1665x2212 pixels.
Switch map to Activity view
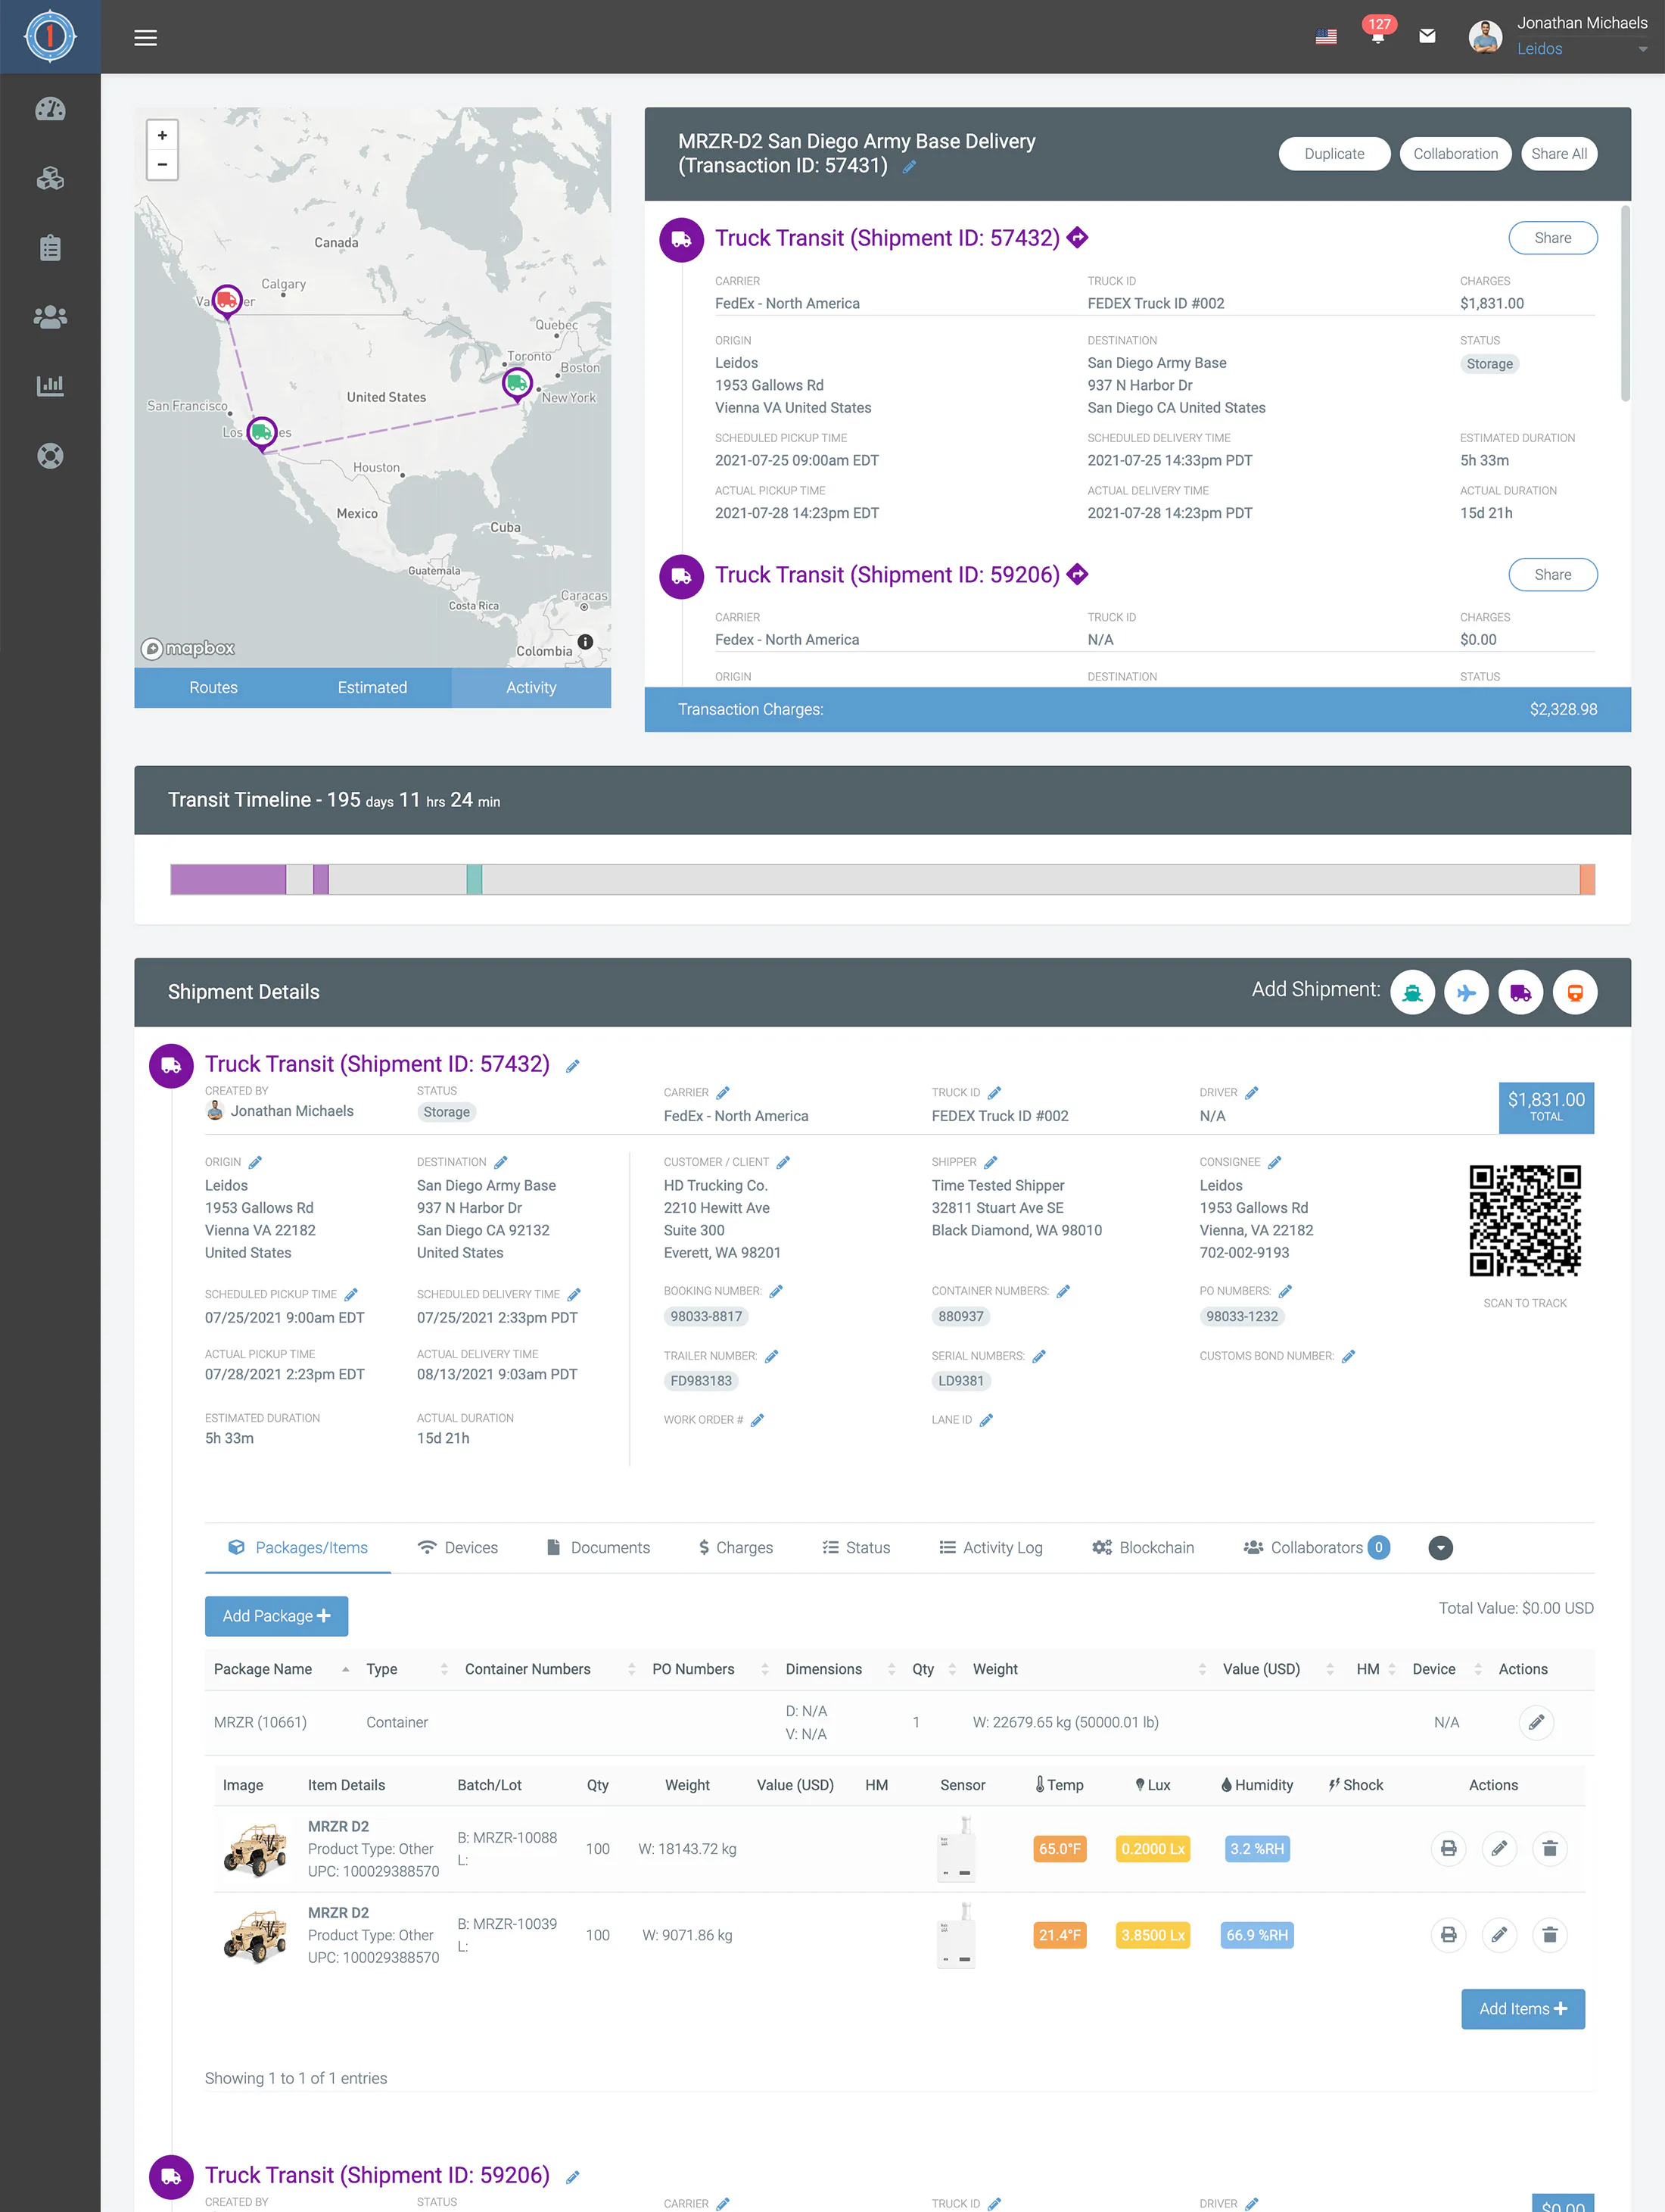[x=531, y=688]
